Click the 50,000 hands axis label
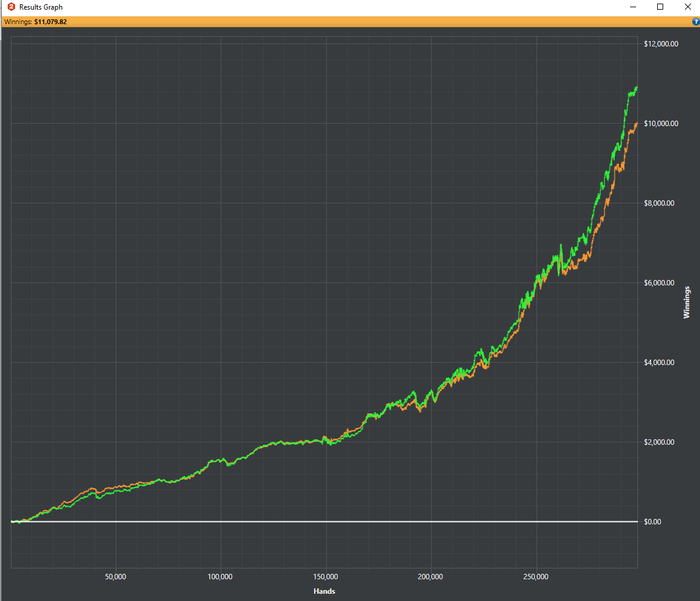The width and height of the screenshot is (700, 601). pyautogui.click(x=116, y=576)
